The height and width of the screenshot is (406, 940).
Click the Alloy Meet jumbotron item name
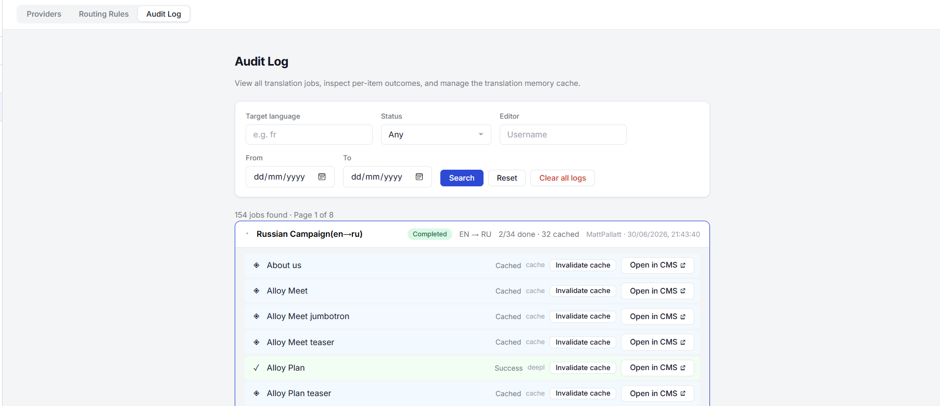click(308, 316)
